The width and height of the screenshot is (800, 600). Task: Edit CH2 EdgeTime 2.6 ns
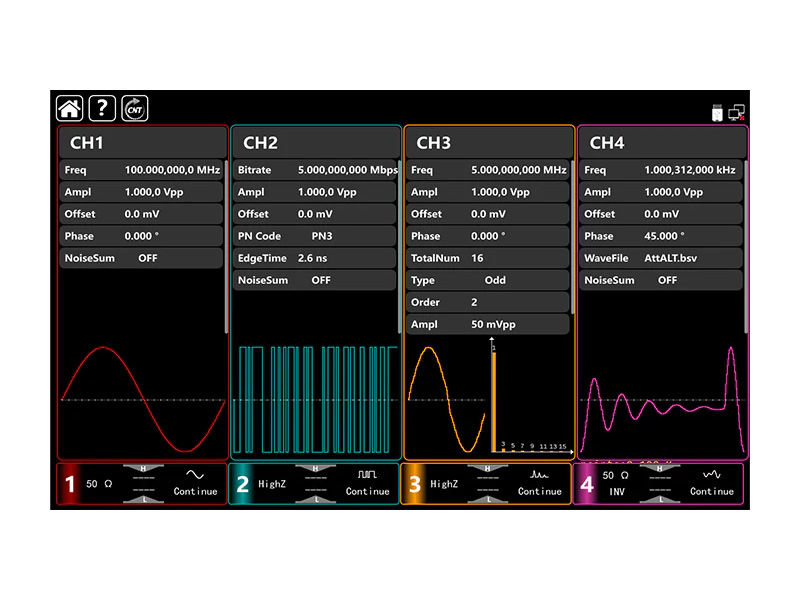point(314,258)
